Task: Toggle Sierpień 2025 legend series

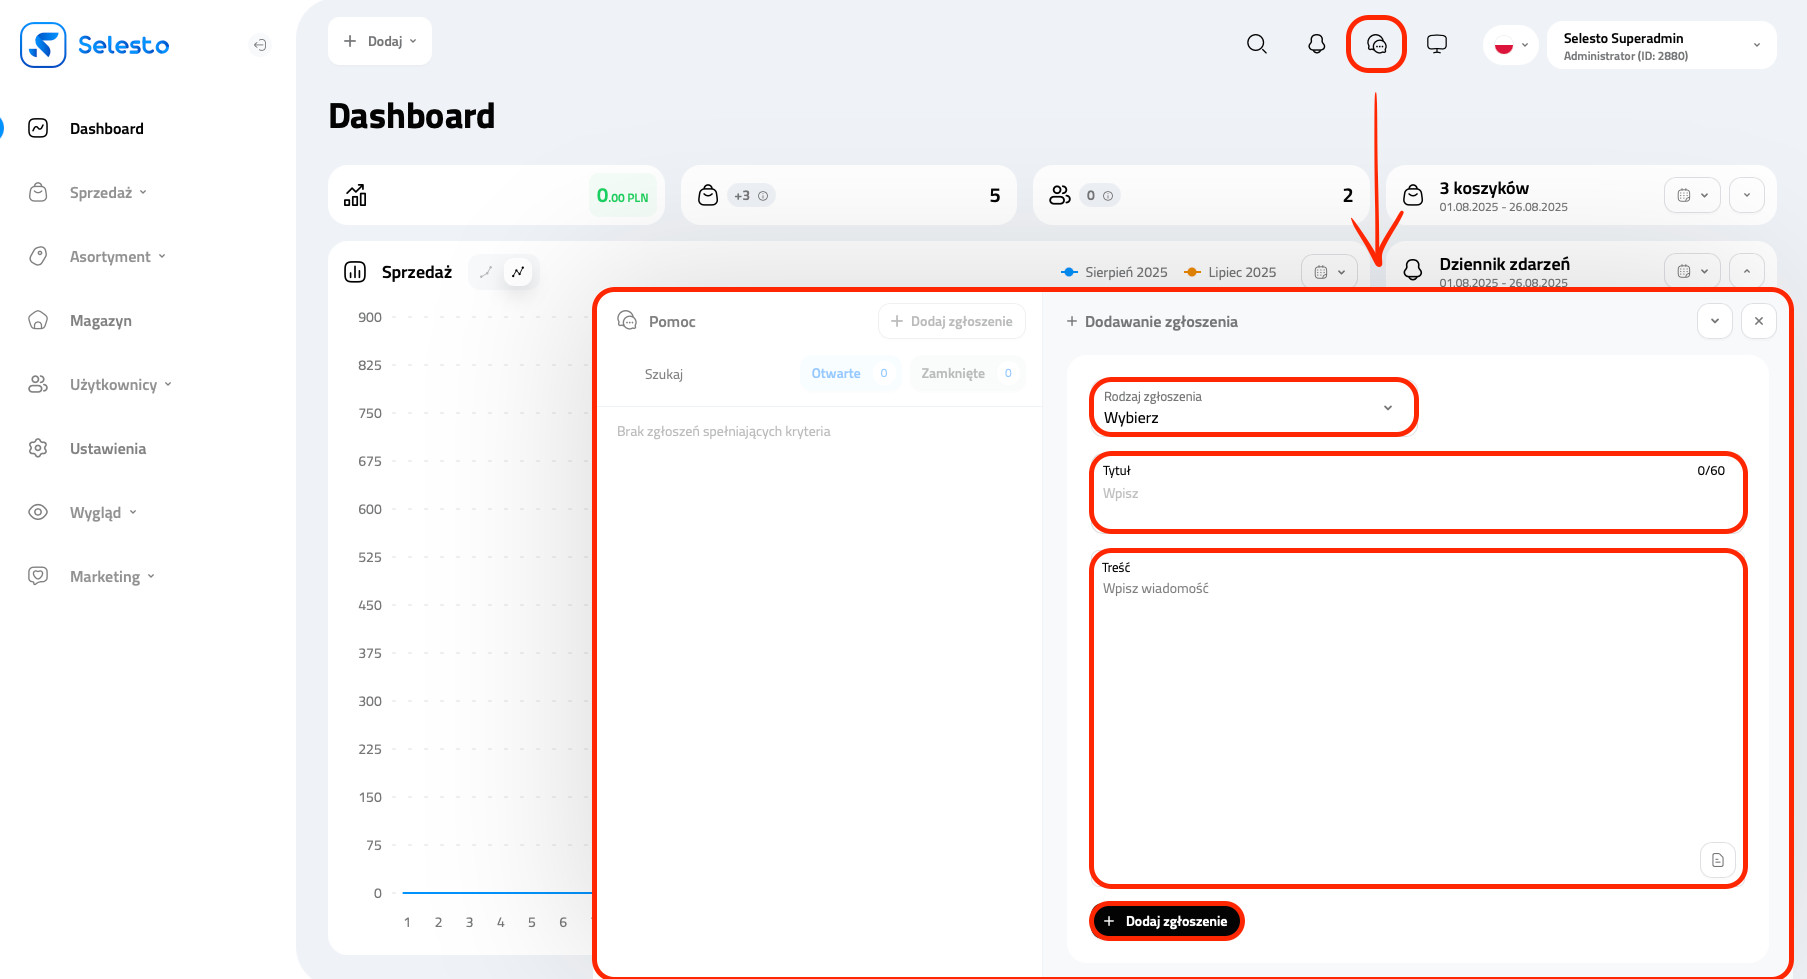Action: [x=1114, y=272]
